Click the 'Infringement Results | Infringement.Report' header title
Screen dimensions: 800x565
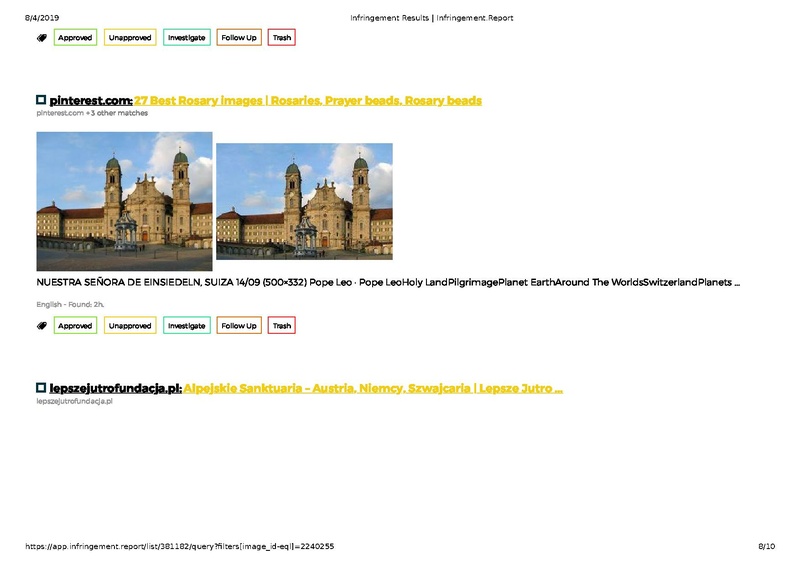tap(432, 18)
